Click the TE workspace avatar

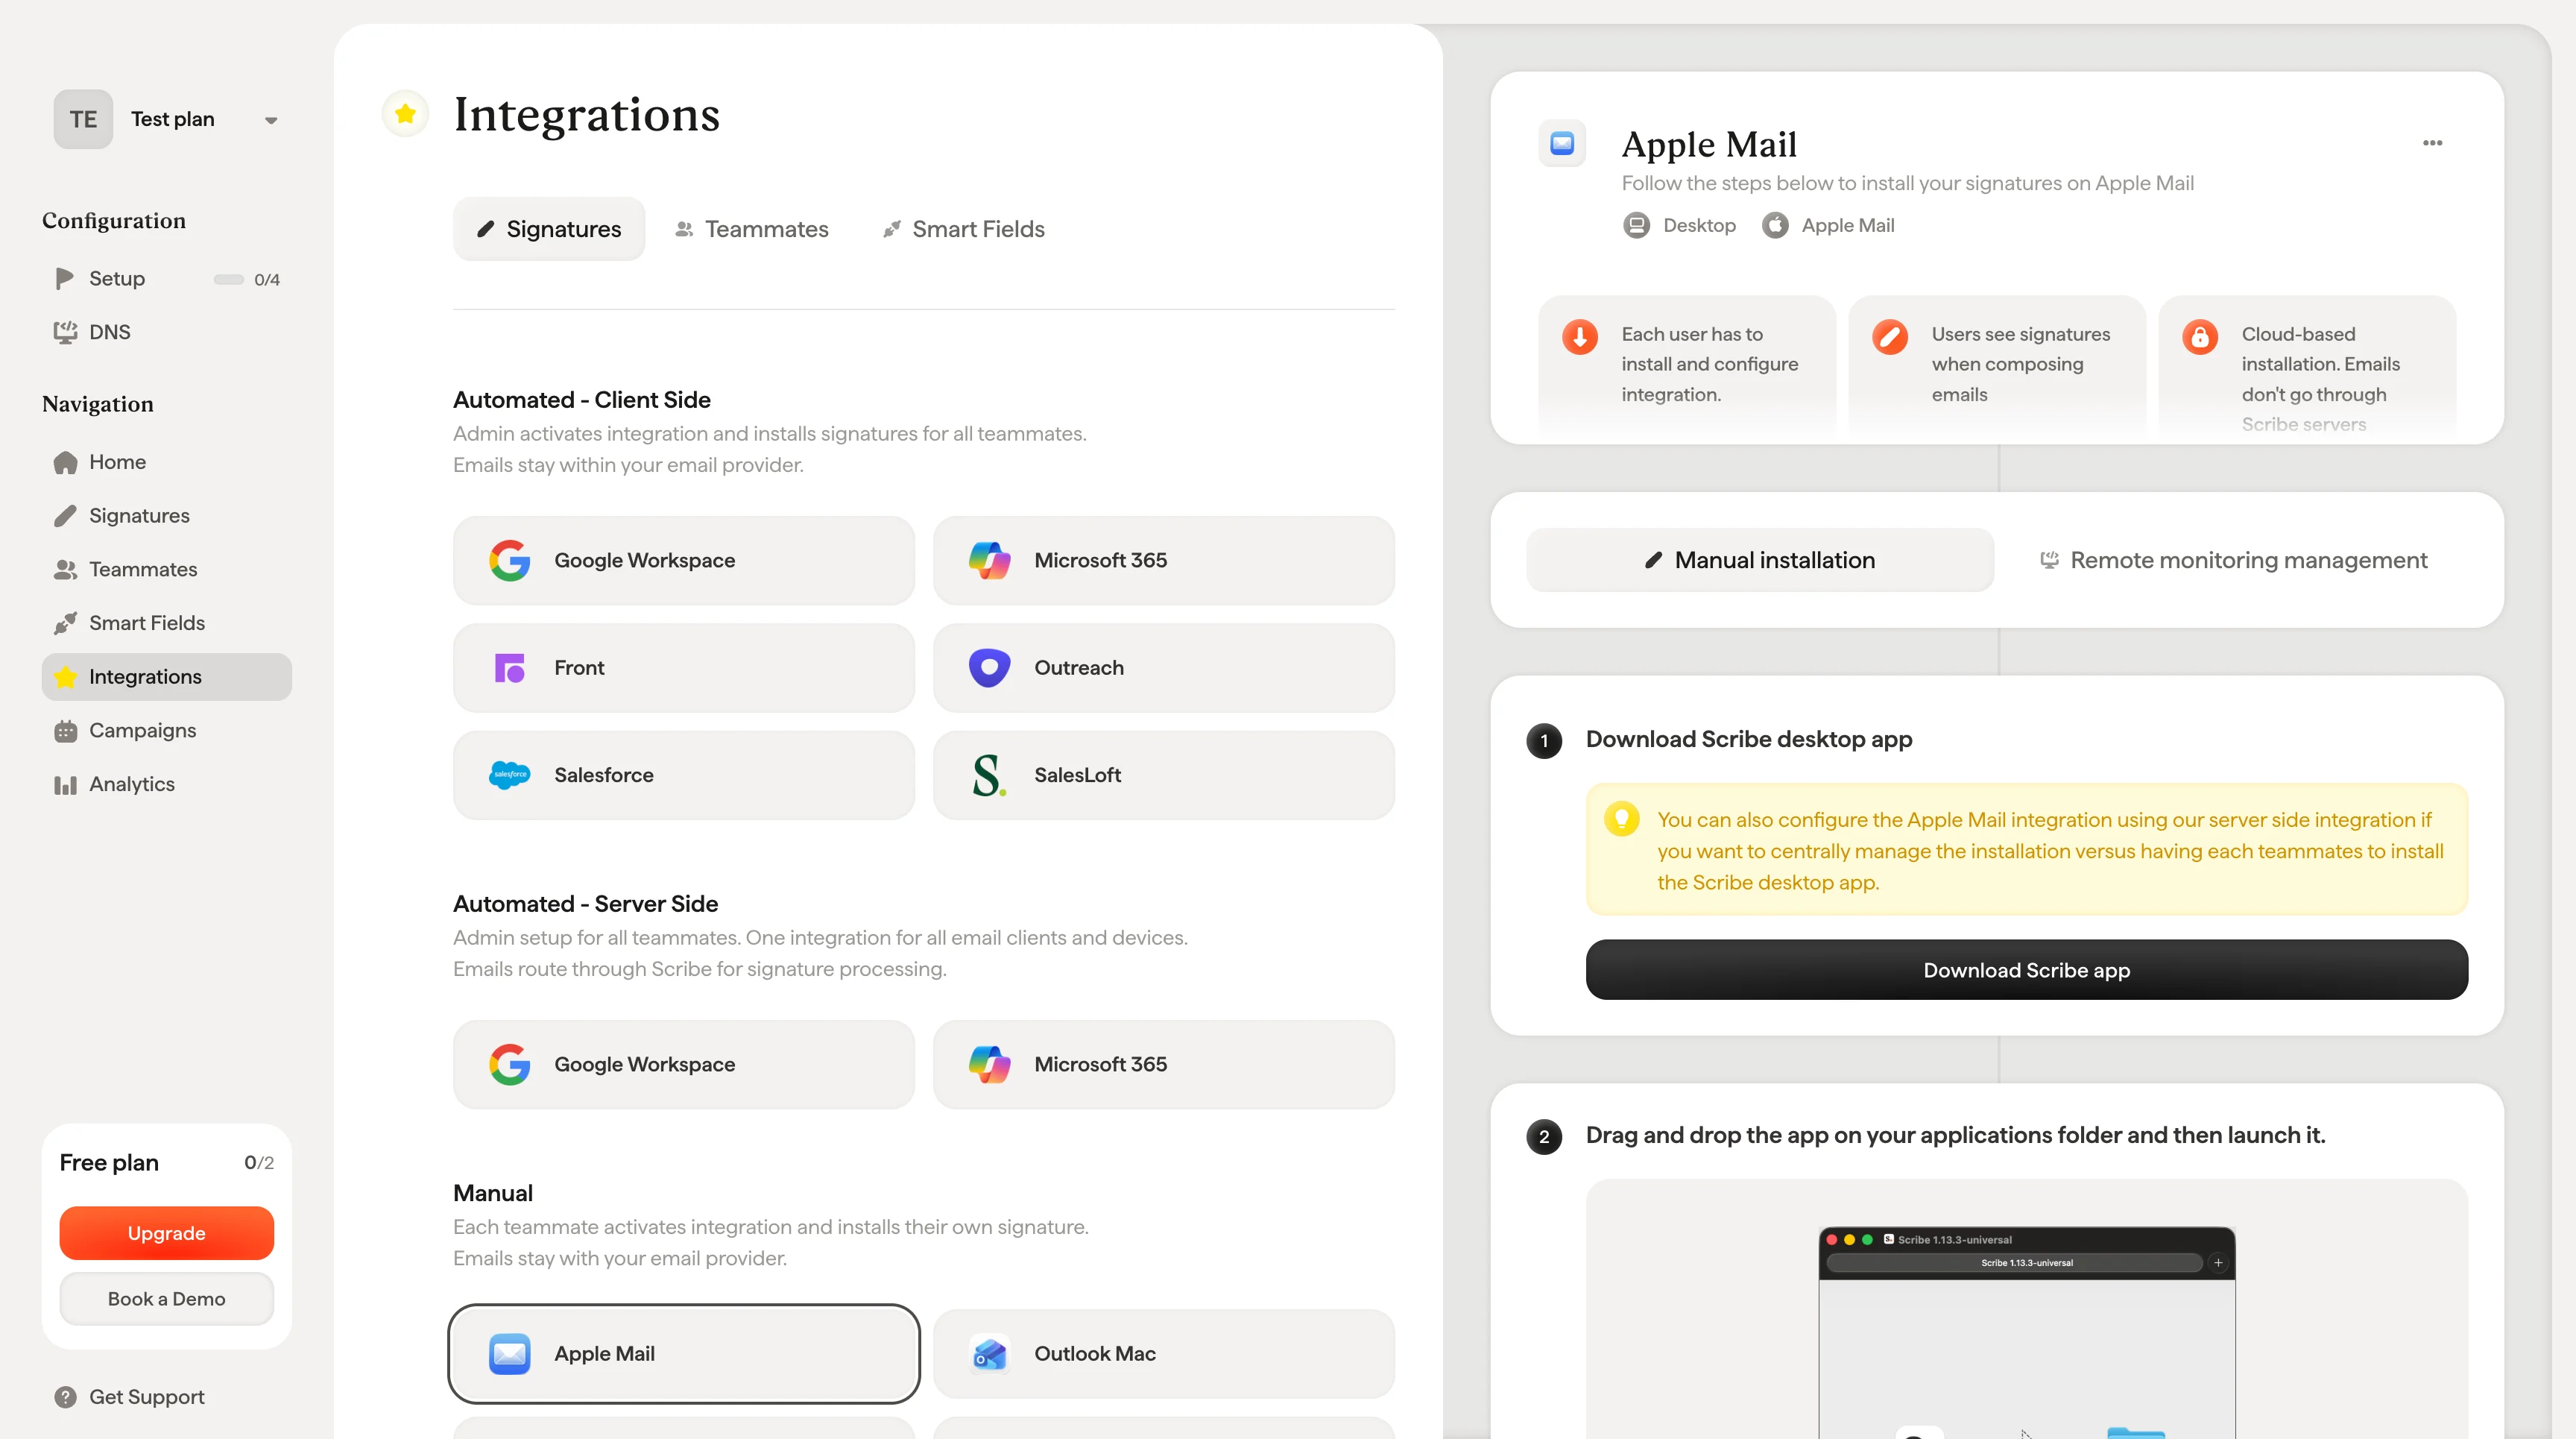tap(83, 119)
